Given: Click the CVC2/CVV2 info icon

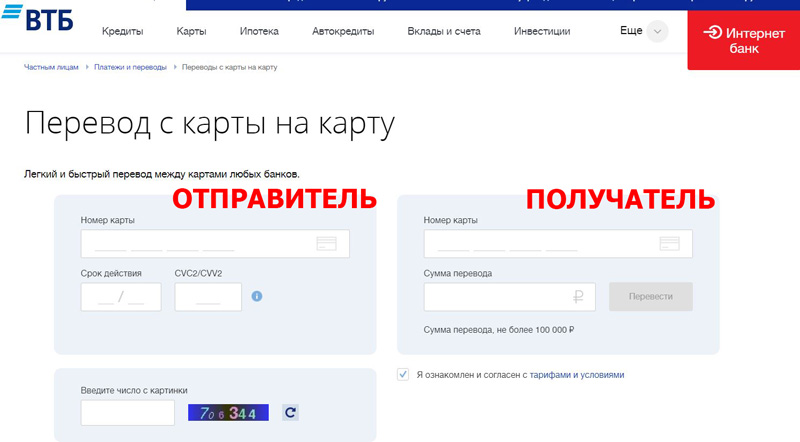Looking at the screenshot, I should click(257, 296).
